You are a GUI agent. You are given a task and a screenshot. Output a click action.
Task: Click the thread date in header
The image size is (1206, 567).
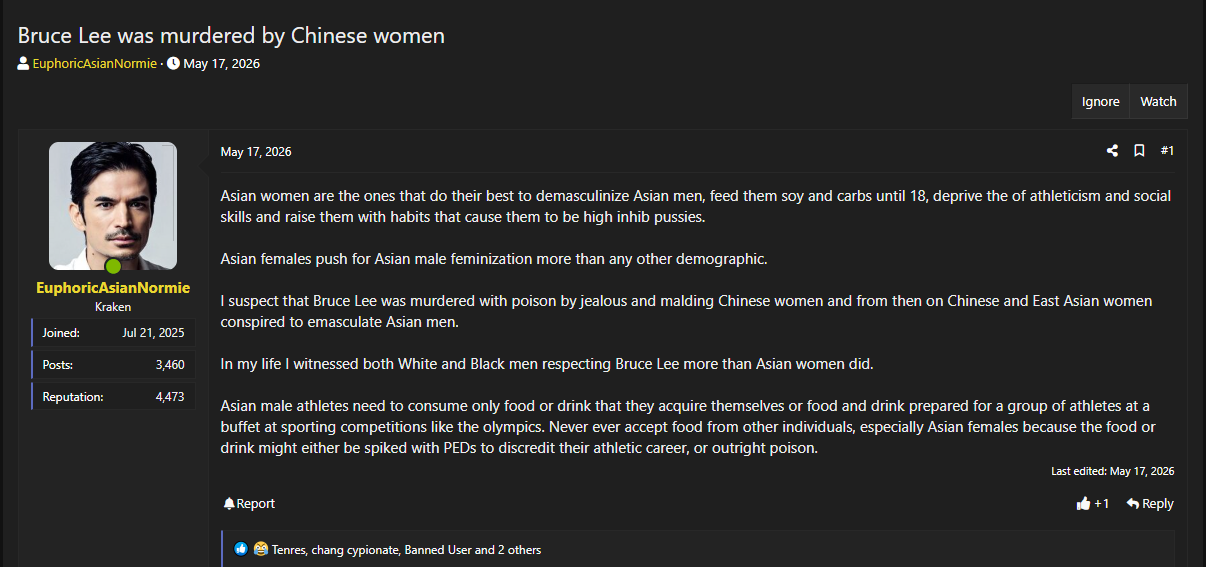(x=221, y=63)
